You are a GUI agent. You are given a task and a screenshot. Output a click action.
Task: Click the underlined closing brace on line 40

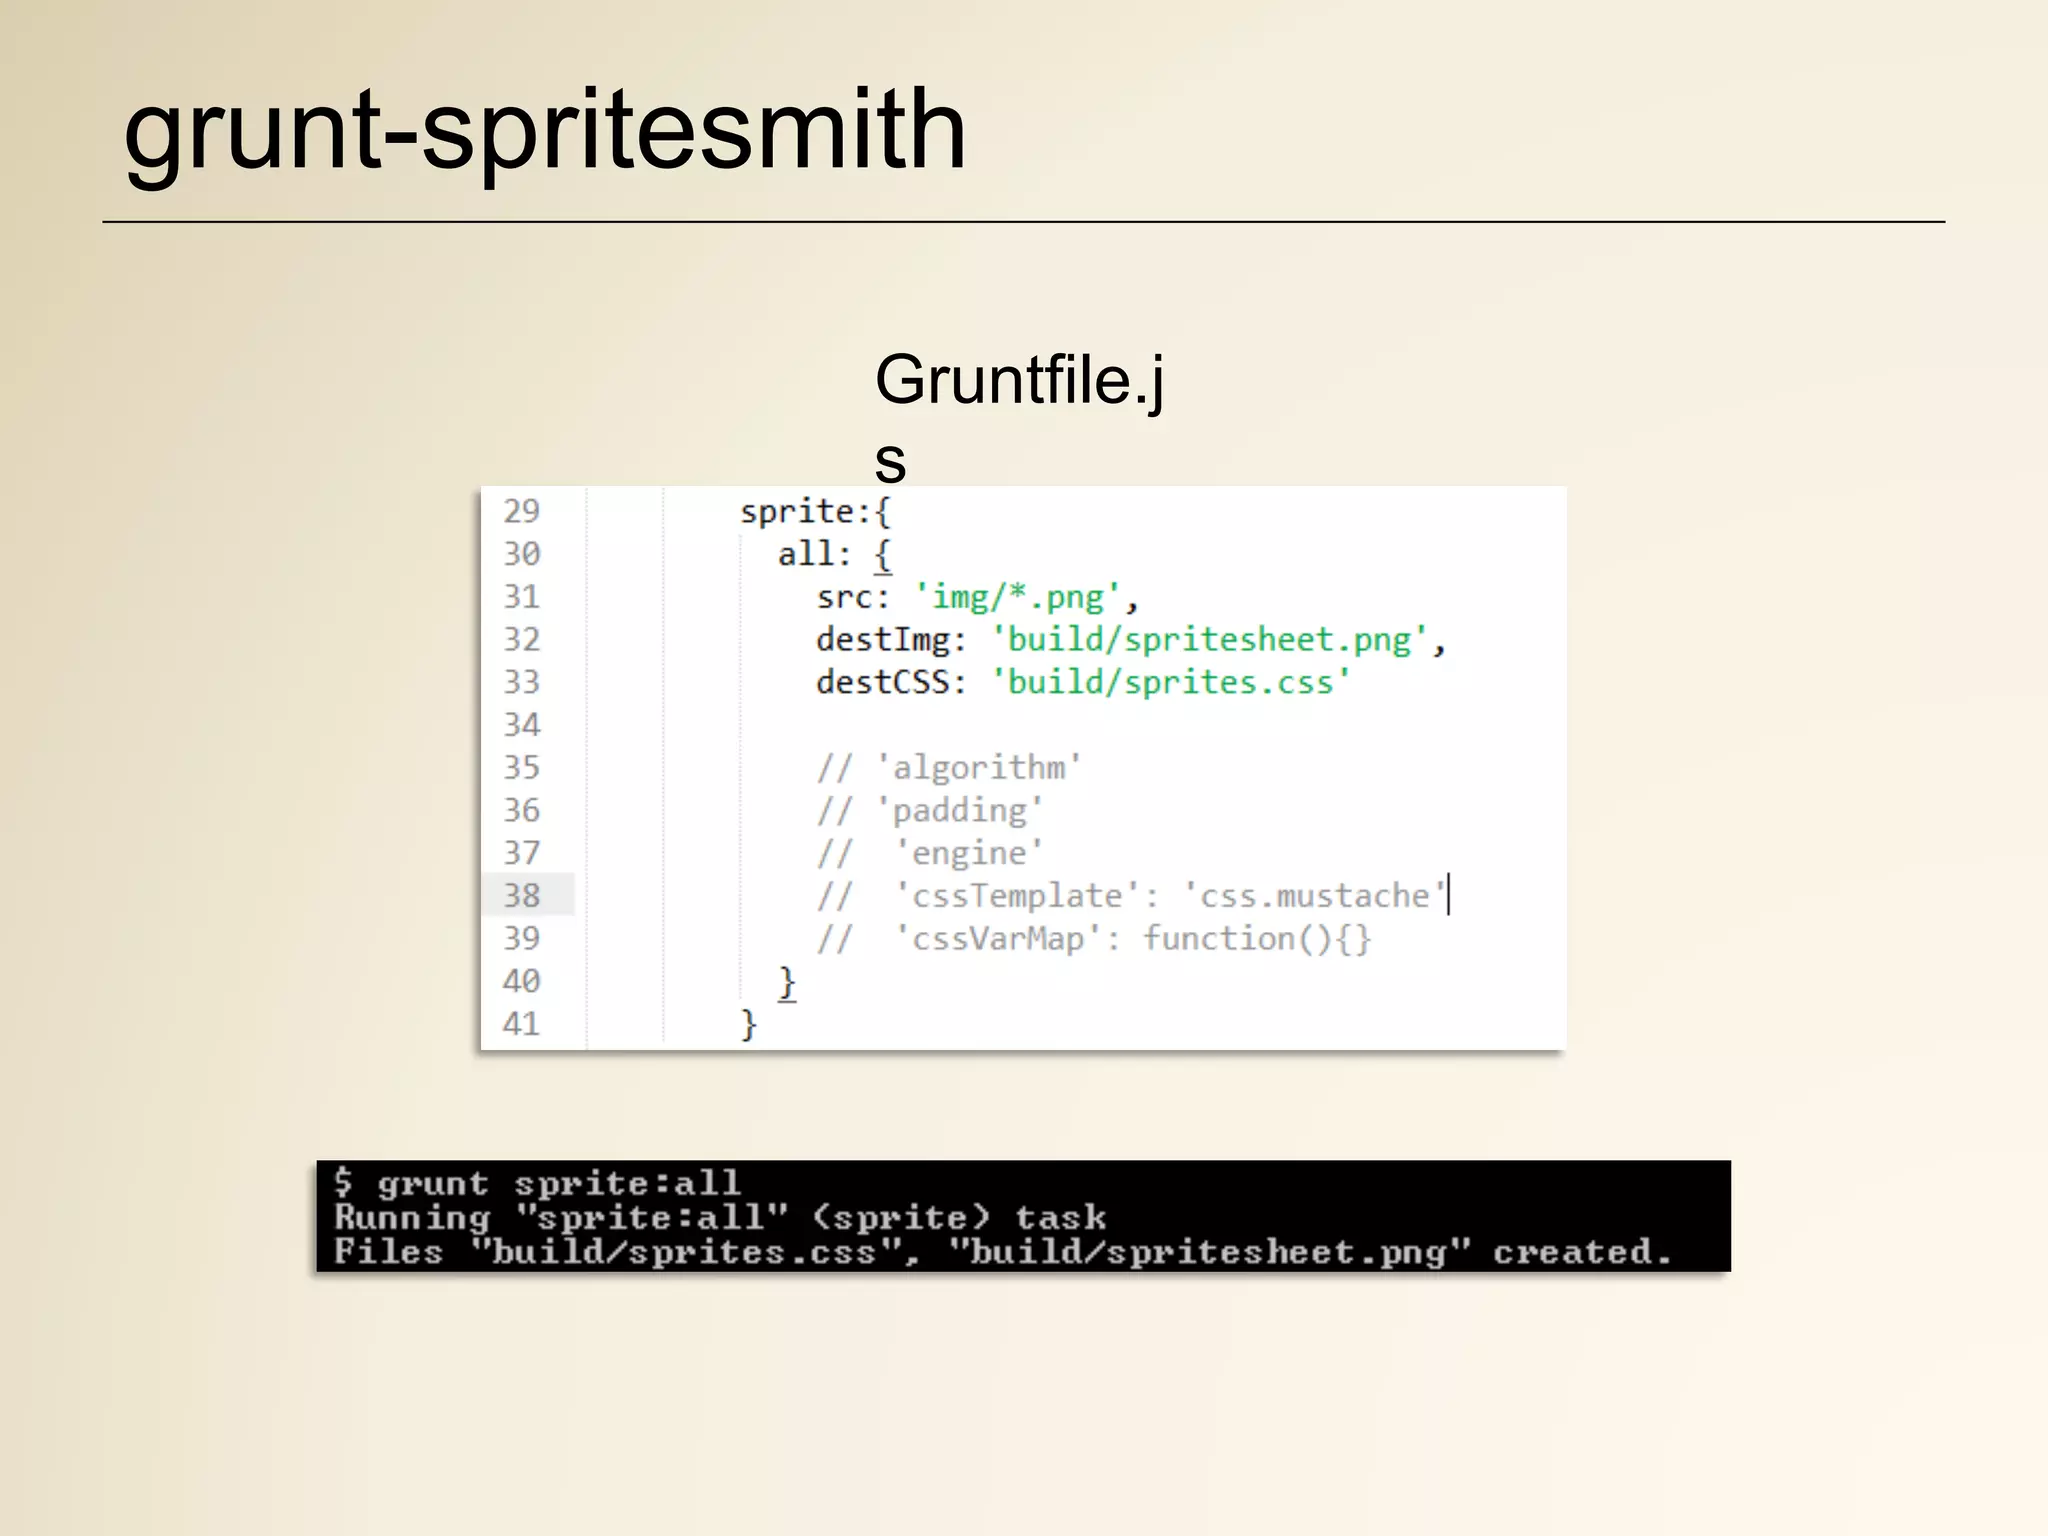[787, 983]
